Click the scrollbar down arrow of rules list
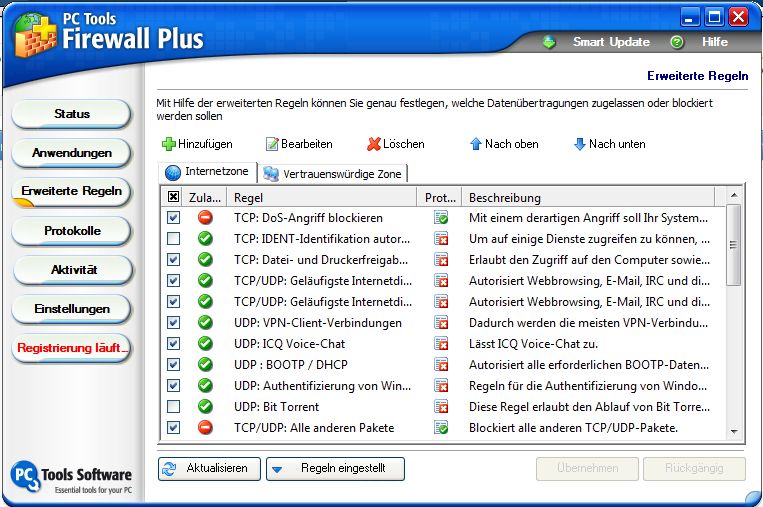 (x=734, y=432)
